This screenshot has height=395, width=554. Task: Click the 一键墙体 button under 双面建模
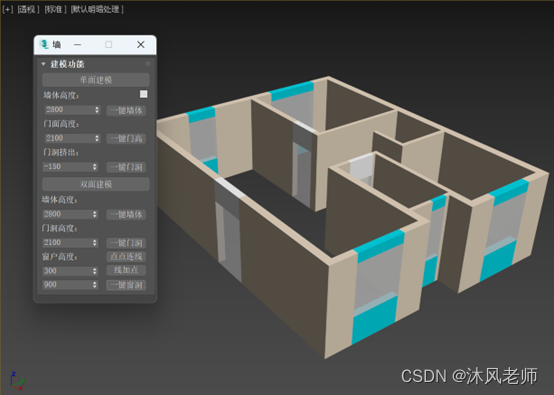click(126, 214)
